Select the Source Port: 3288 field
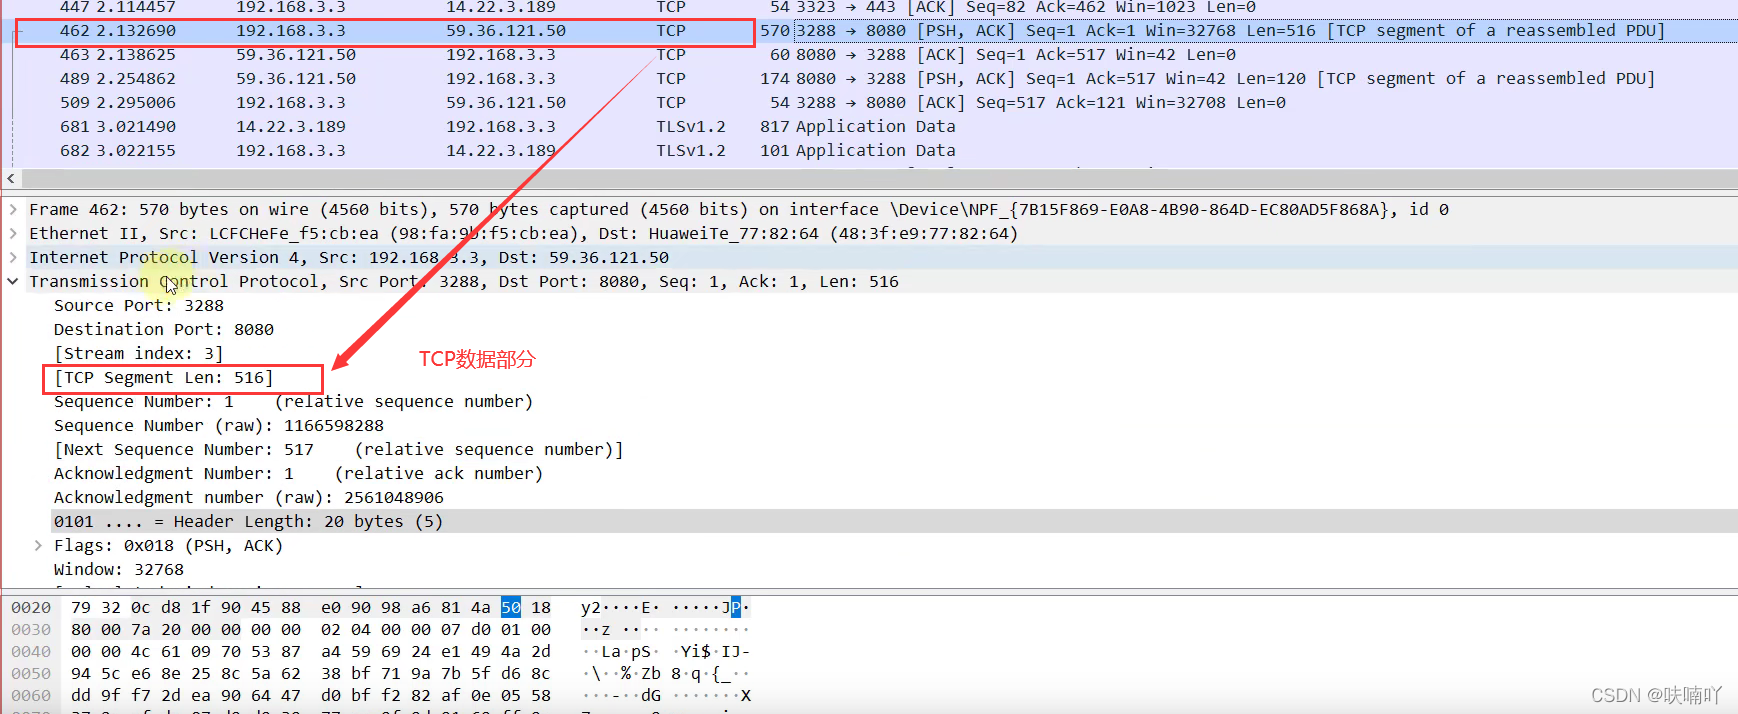Viewport: 1738px width, 714px height. click(x=139, y=305)
